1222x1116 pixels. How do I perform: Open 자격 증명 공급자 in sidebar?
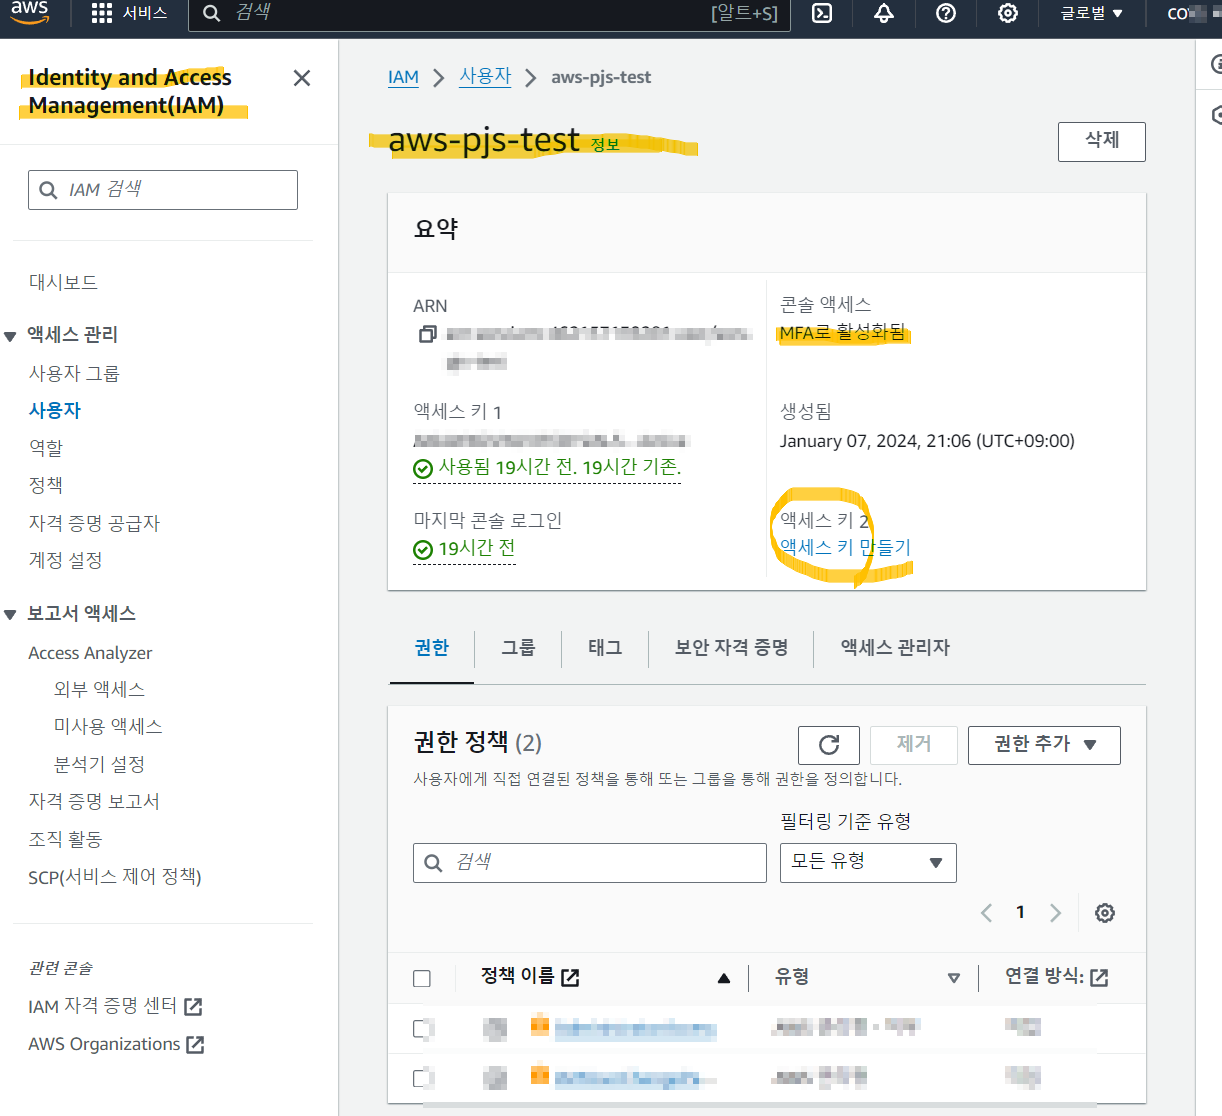94,524
